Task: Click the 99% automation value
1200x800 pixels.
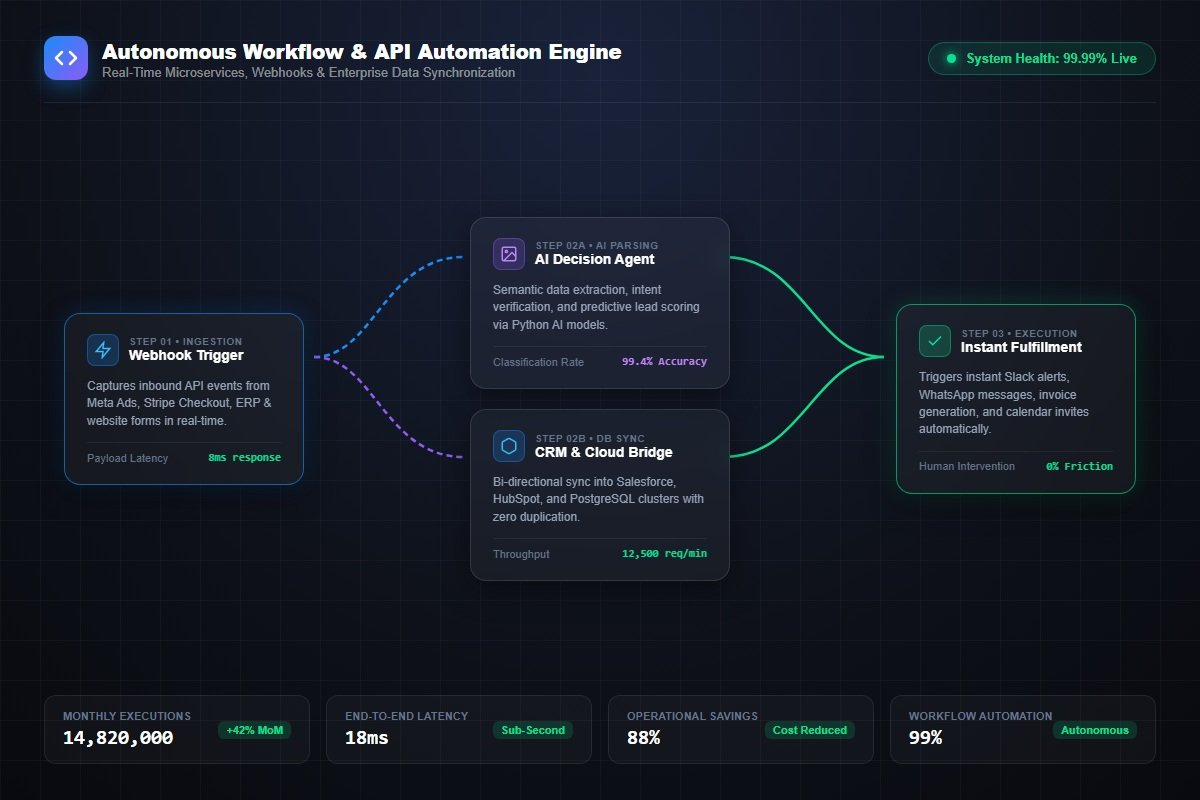Action: pos(925,738)
